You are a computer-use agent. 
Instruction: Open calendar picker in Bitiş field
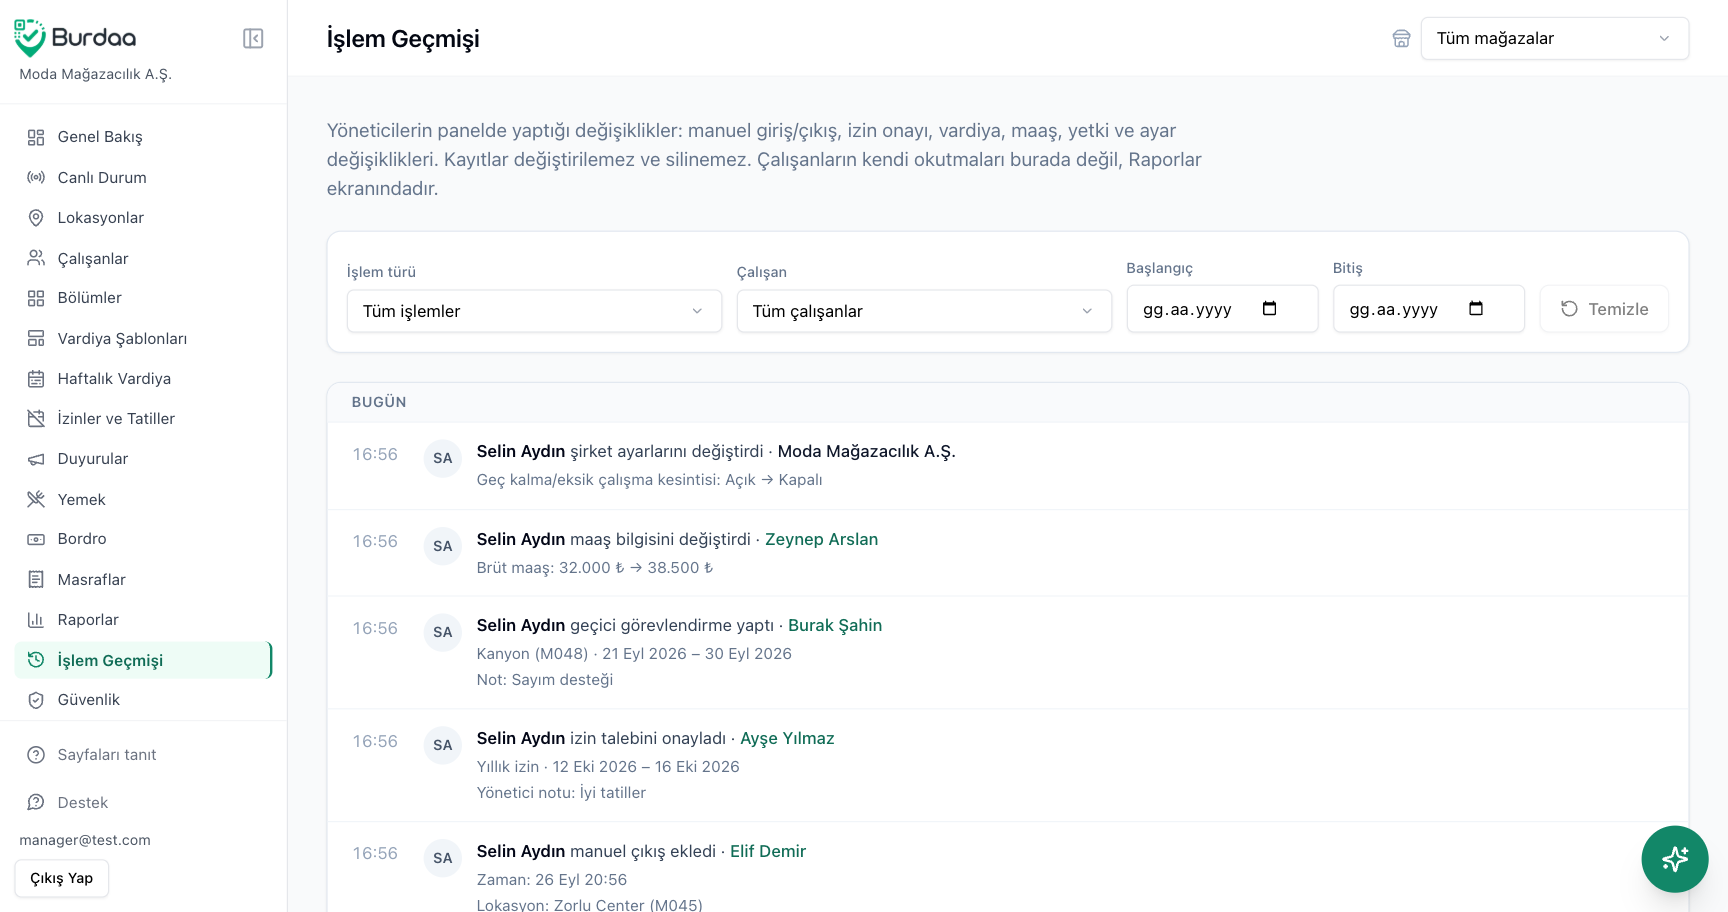1475,308
